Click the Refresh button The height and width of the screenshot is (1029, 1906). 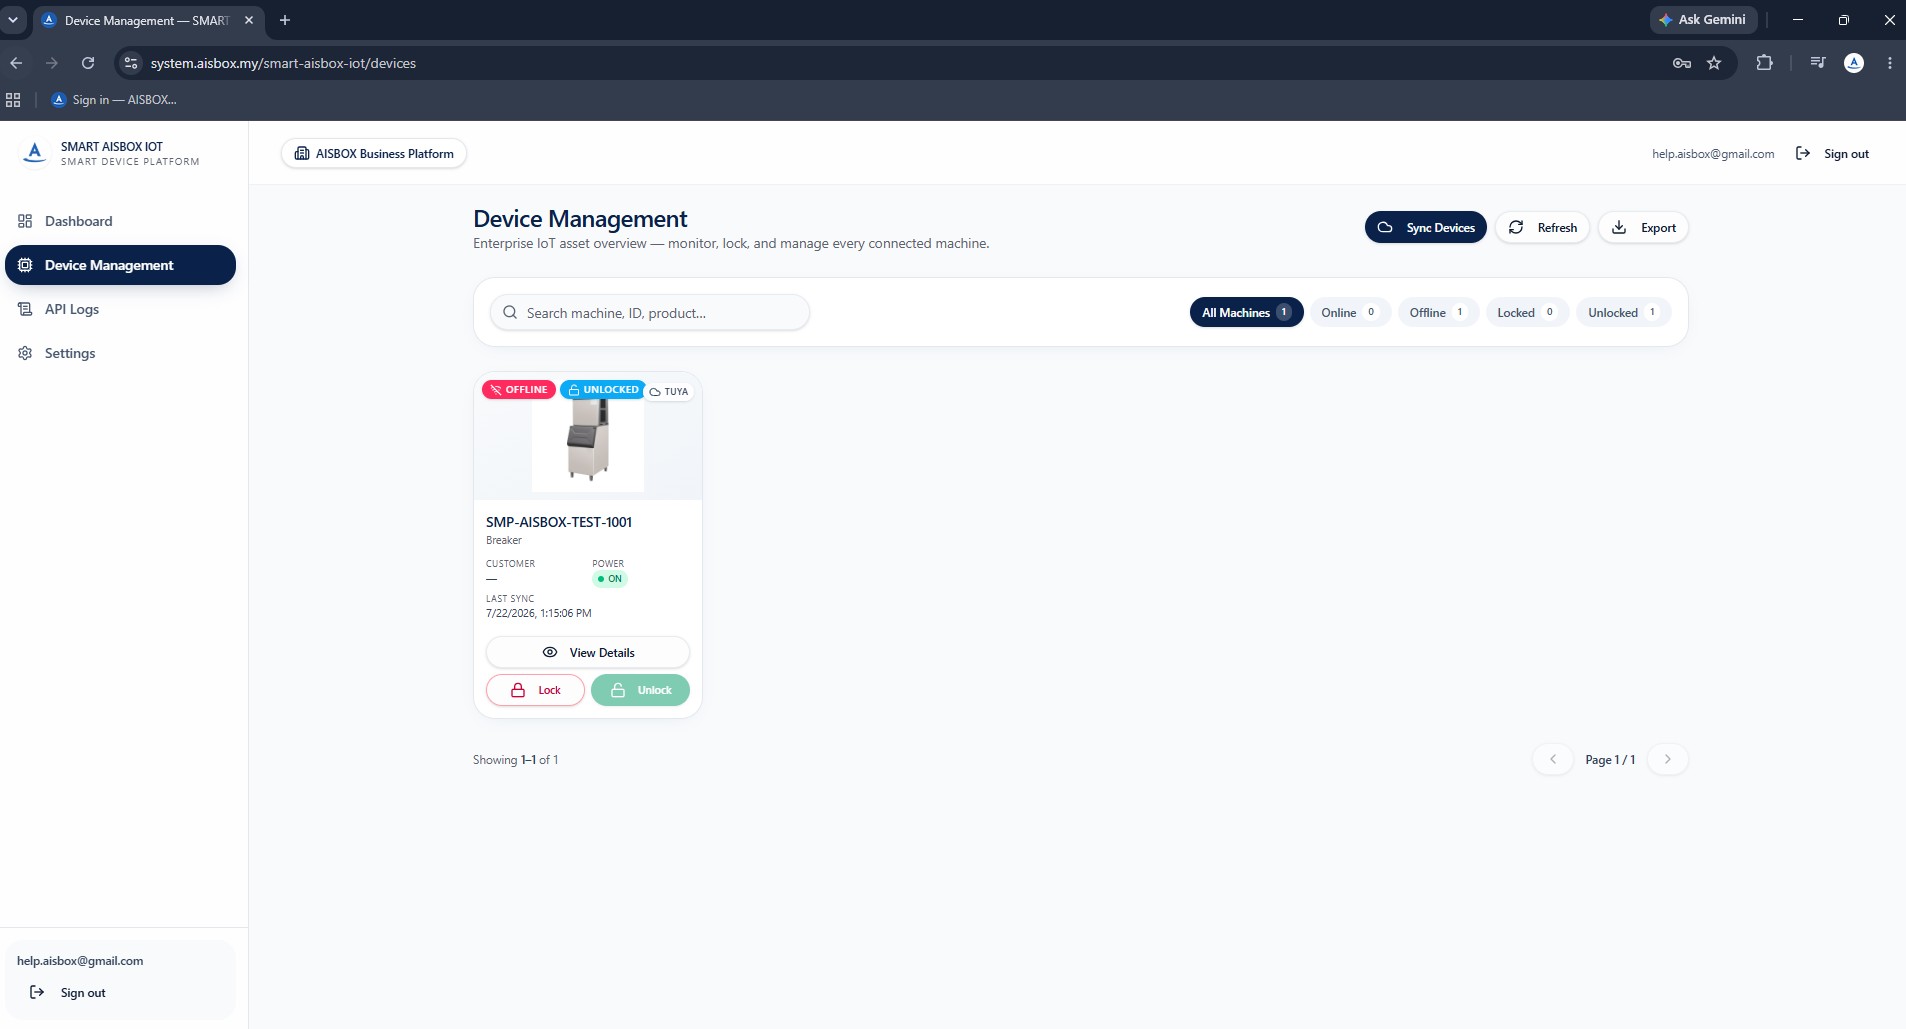[1542, 227]
